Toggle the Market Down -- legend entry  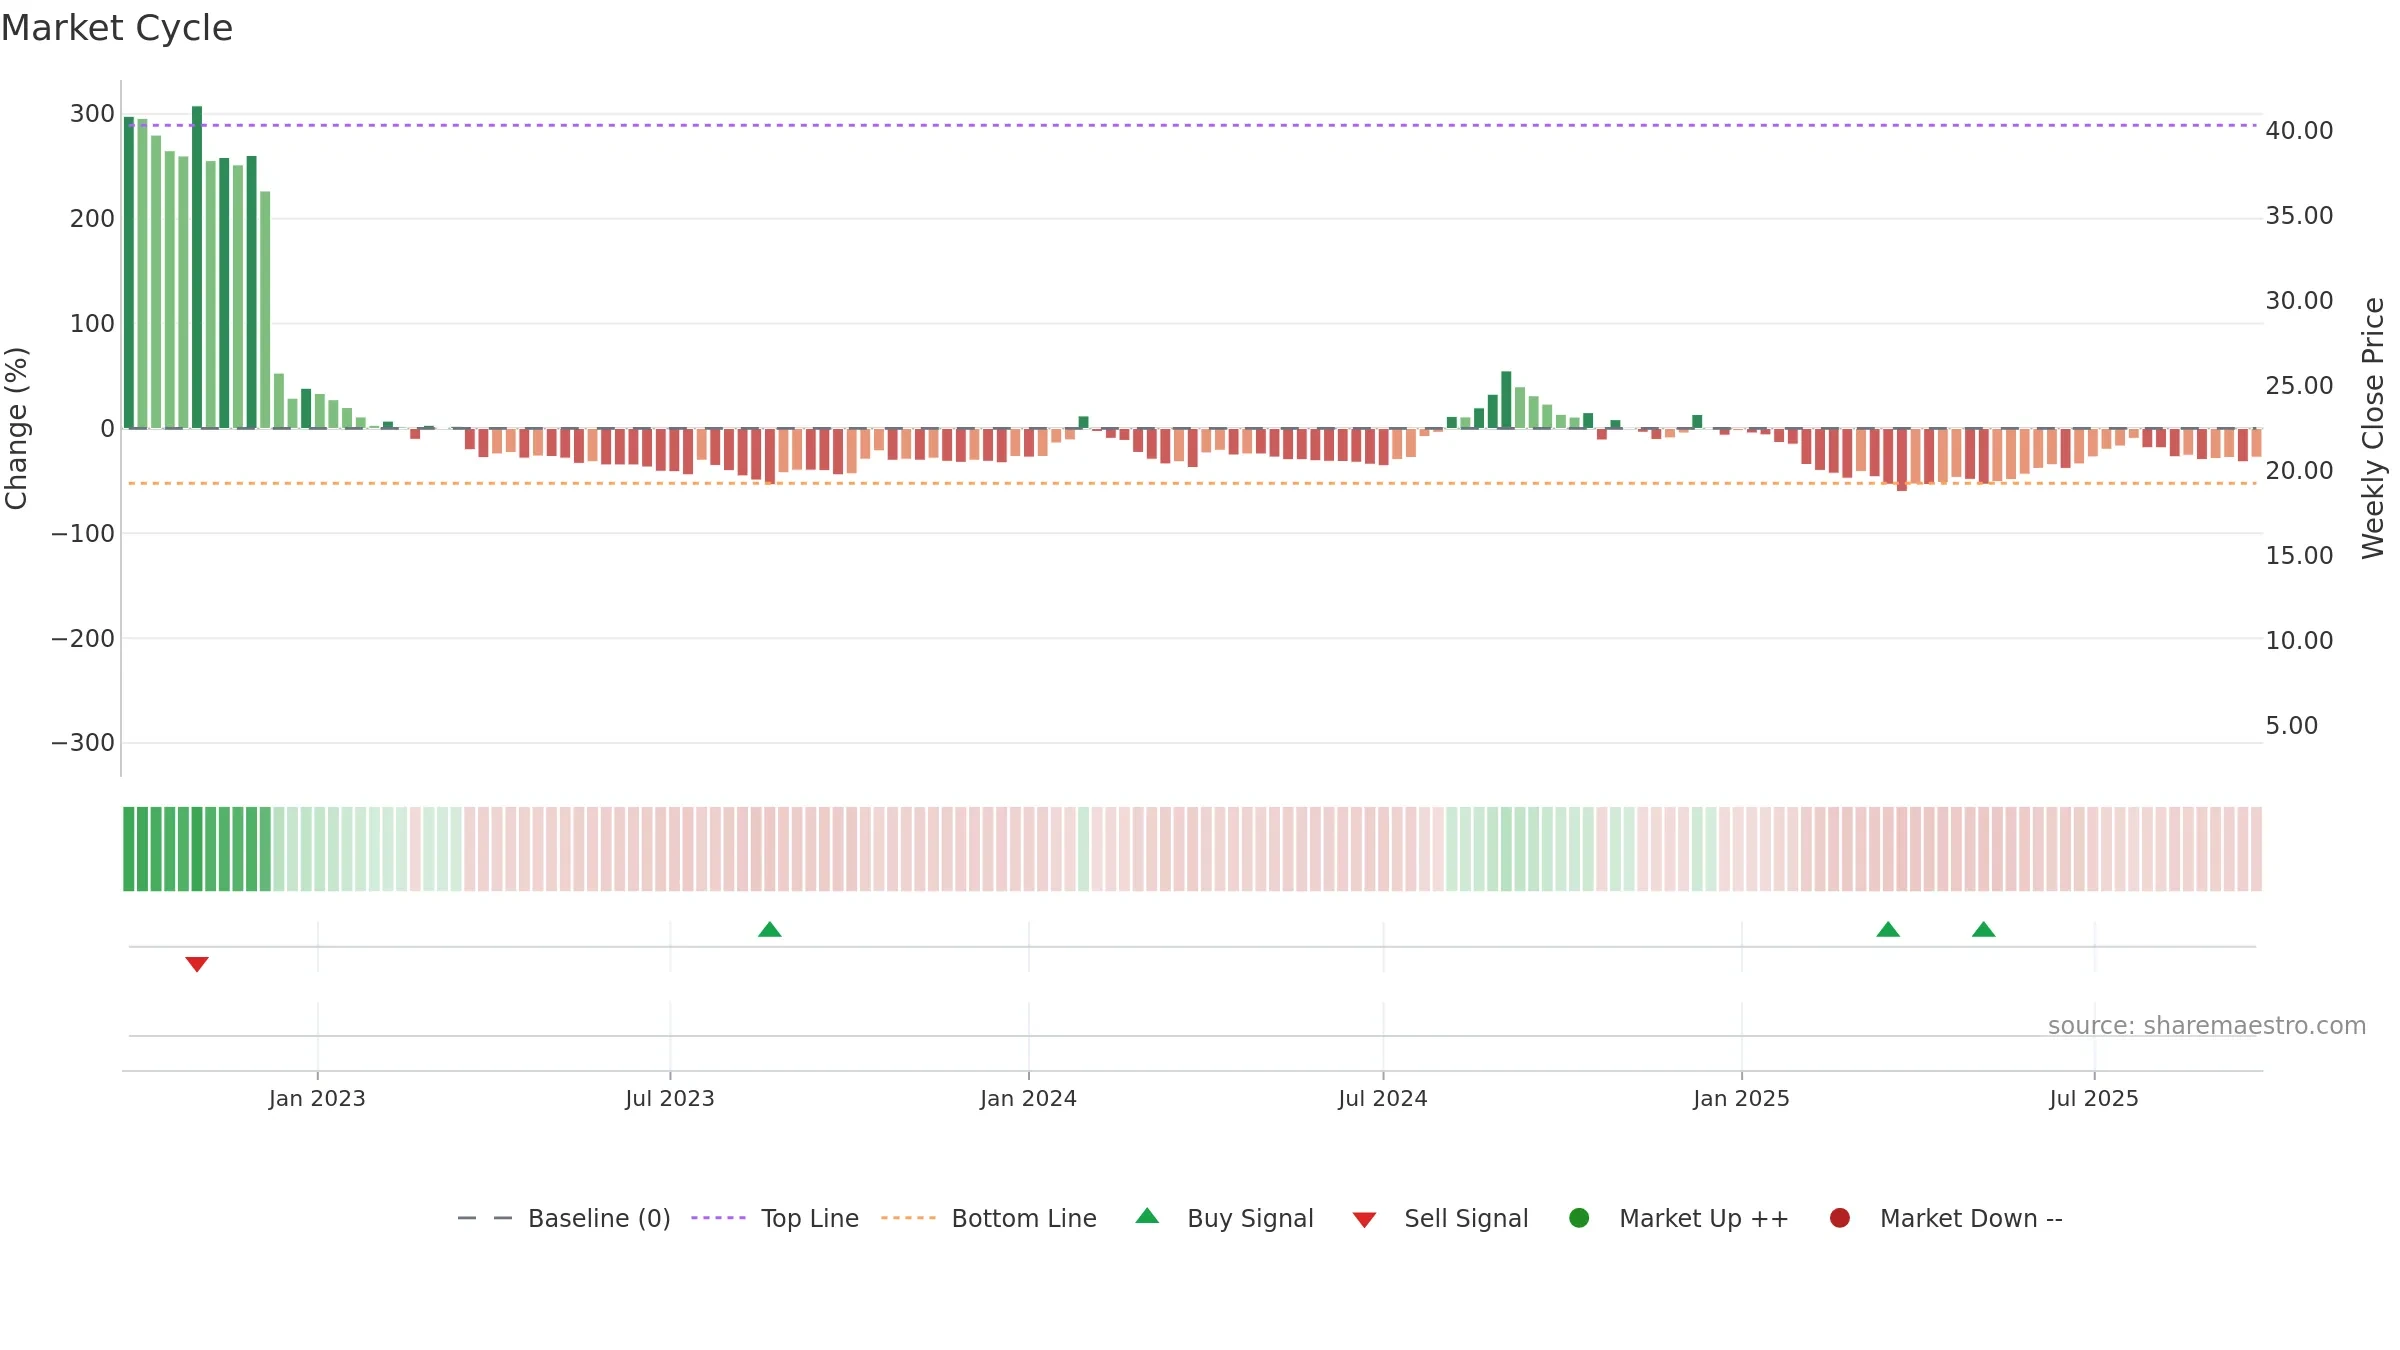[x=1946, y=1218]
